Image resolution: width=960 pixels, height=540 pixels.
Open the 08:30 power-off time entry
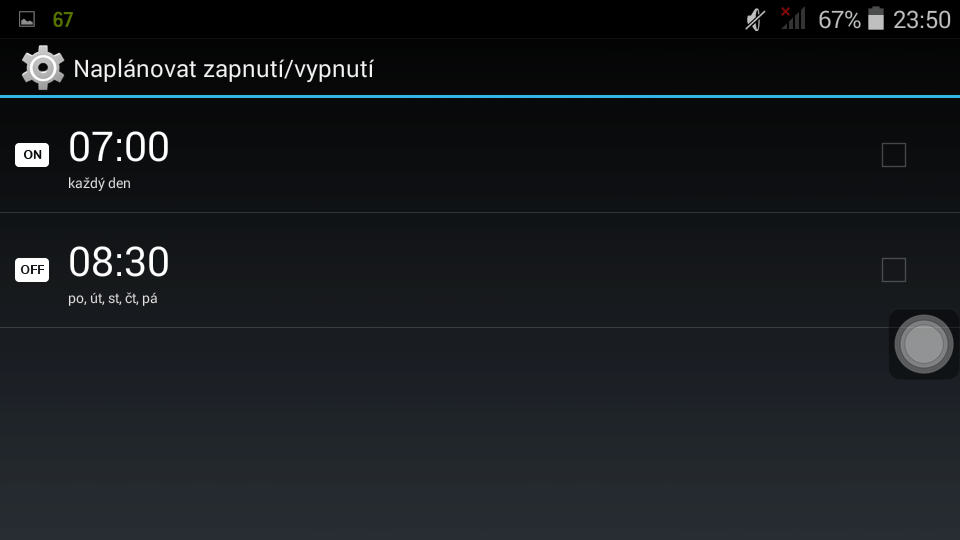(118, 262)
